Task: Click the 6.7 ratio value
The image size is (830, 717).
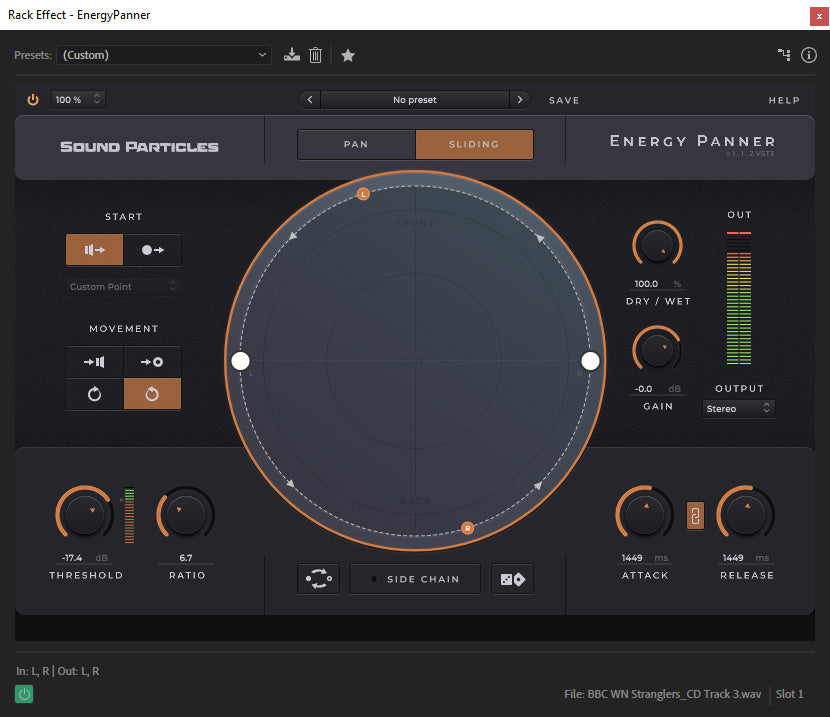Action: (x=186, y=558)
